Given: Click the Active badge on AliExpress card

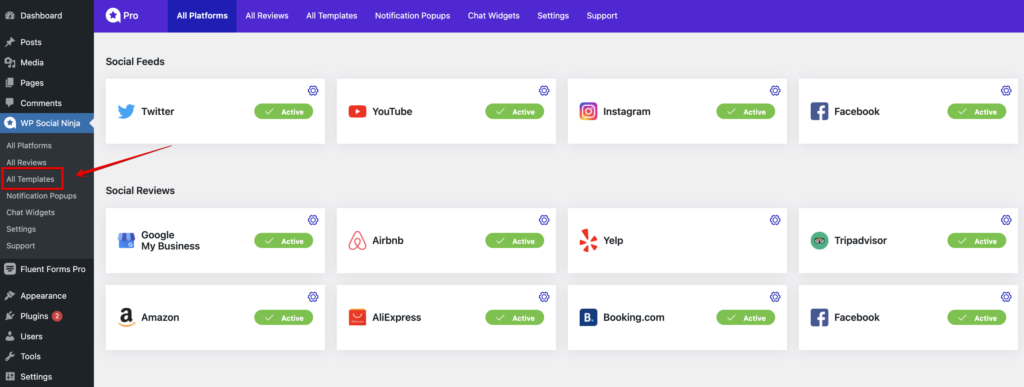Looking at the screenshot, I should click(x=515, y=318).
